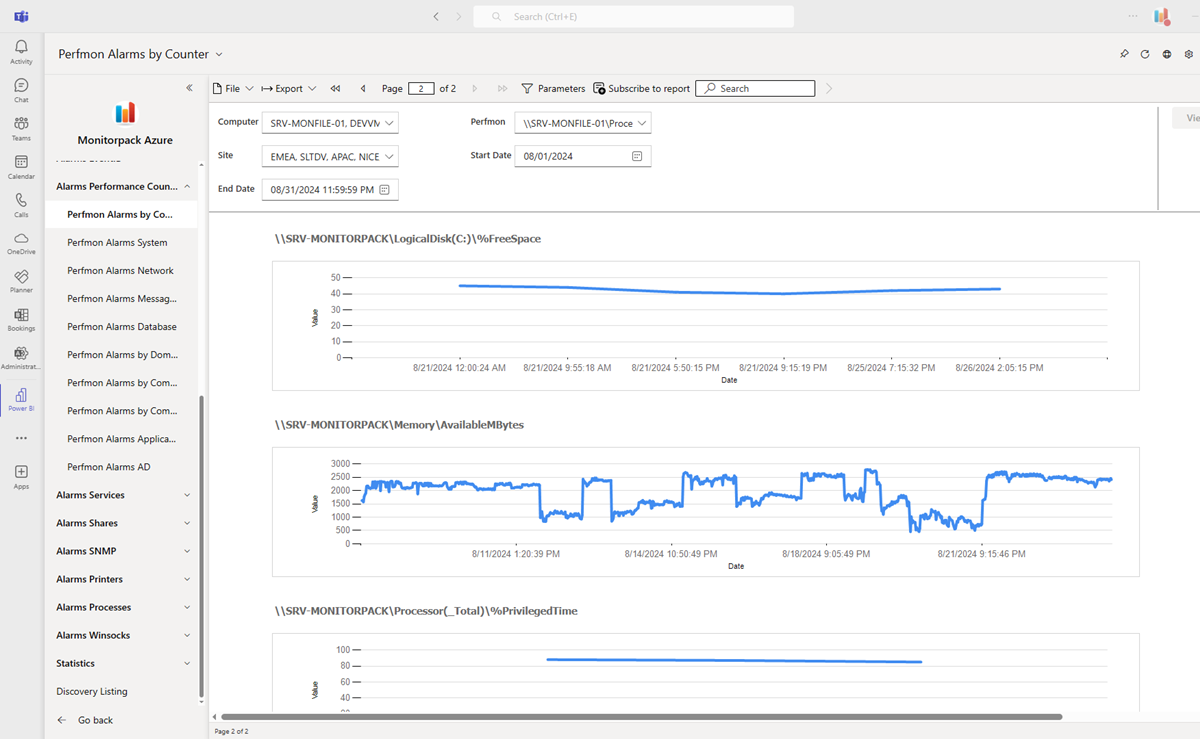This screenshot has height=739, width=1200.
Task: Click the report Search field
Action: pyautogui.click(x=755, y=89)
